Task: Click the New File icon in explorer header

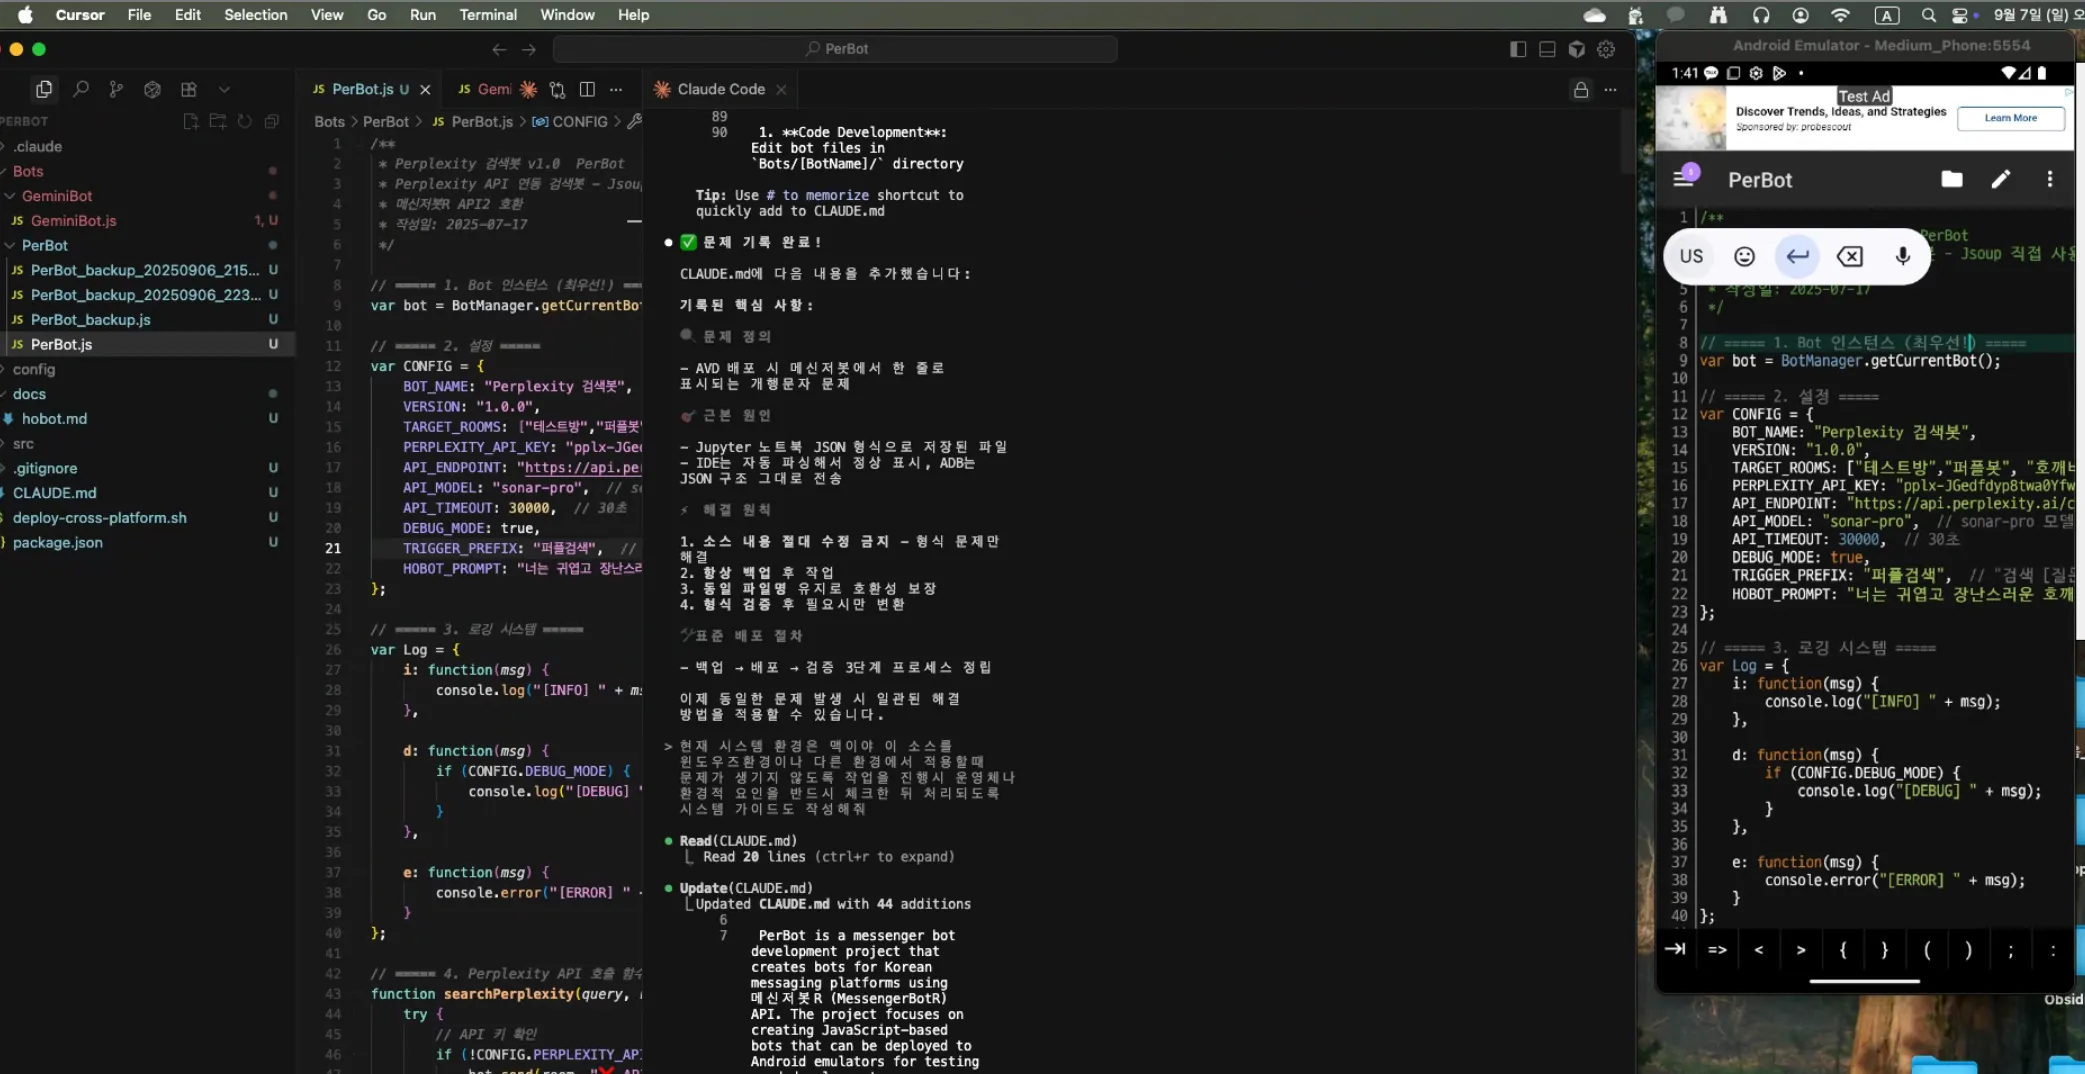Action: [191, 121]
